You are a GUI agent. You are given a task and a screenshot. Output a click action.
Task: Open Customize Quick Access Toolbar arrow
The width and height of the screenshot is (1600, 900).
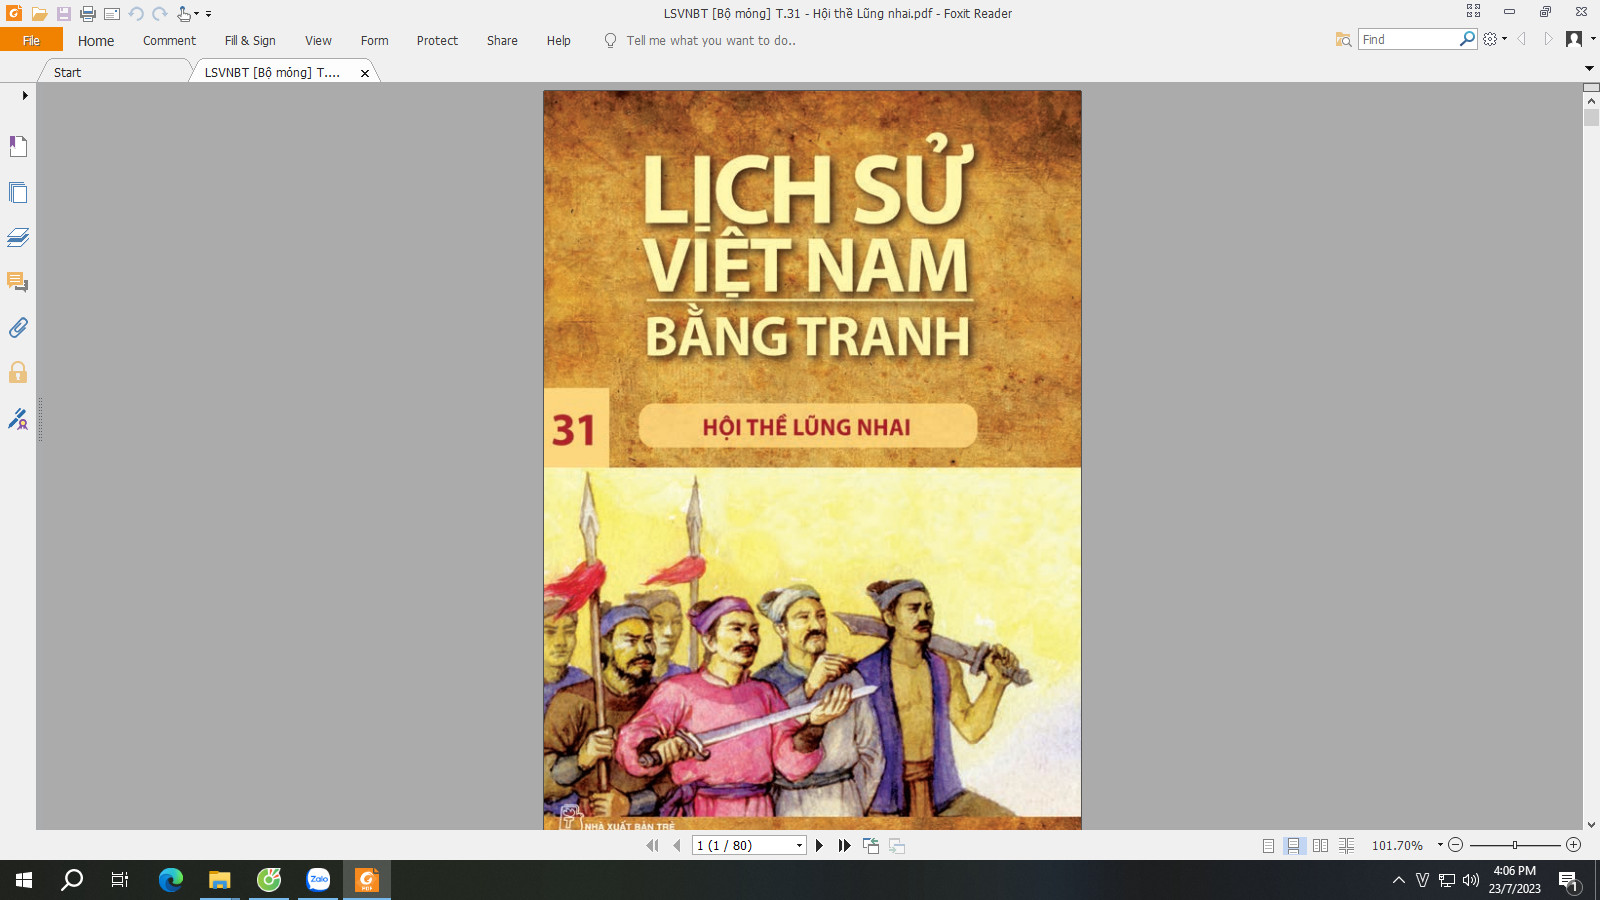[209, 14]
